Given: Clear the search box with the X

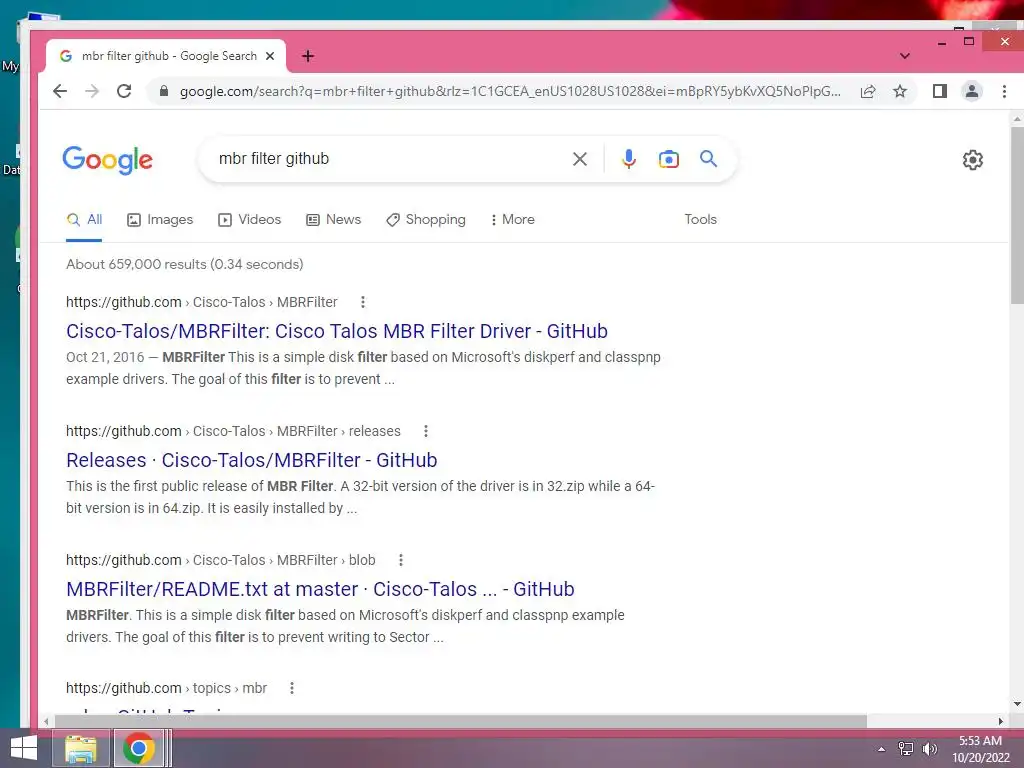Looking at the screenshot, I should (x=580, y=159).
